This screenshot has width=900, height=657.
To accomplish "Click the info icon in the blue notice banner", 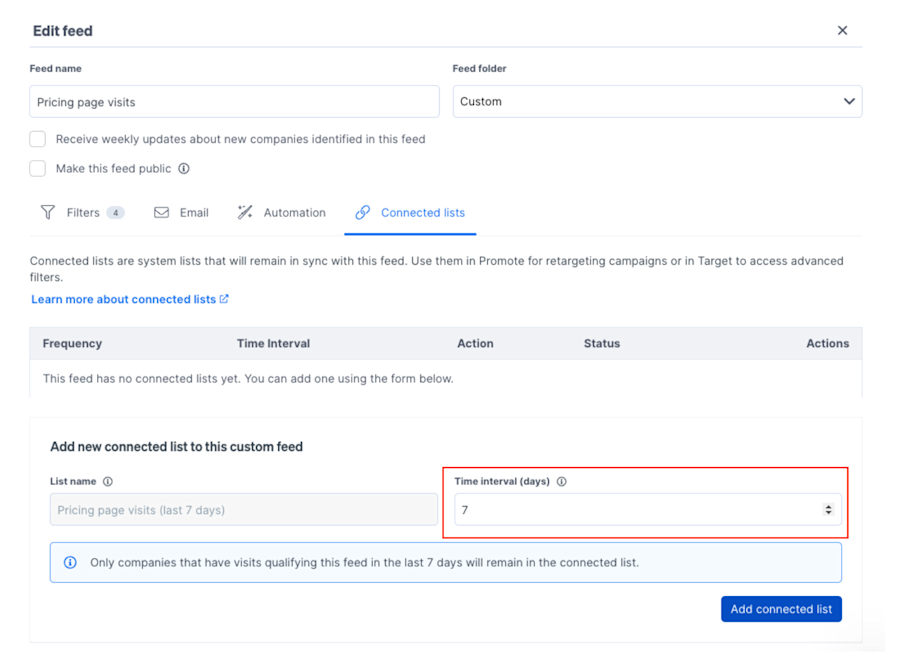I will click(70, 562).
